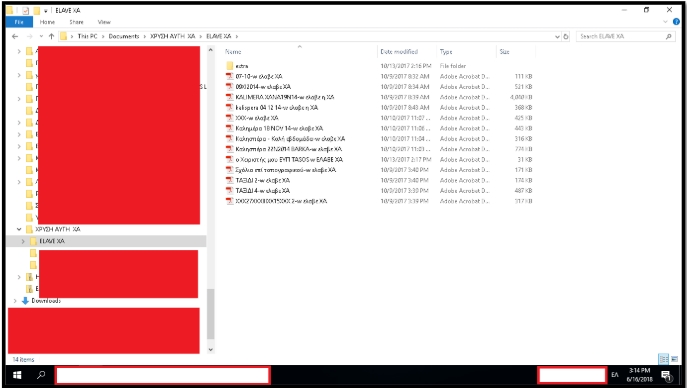
Task: Click the Properties icon in the quick access toolbar
Action: coord(25,11)
